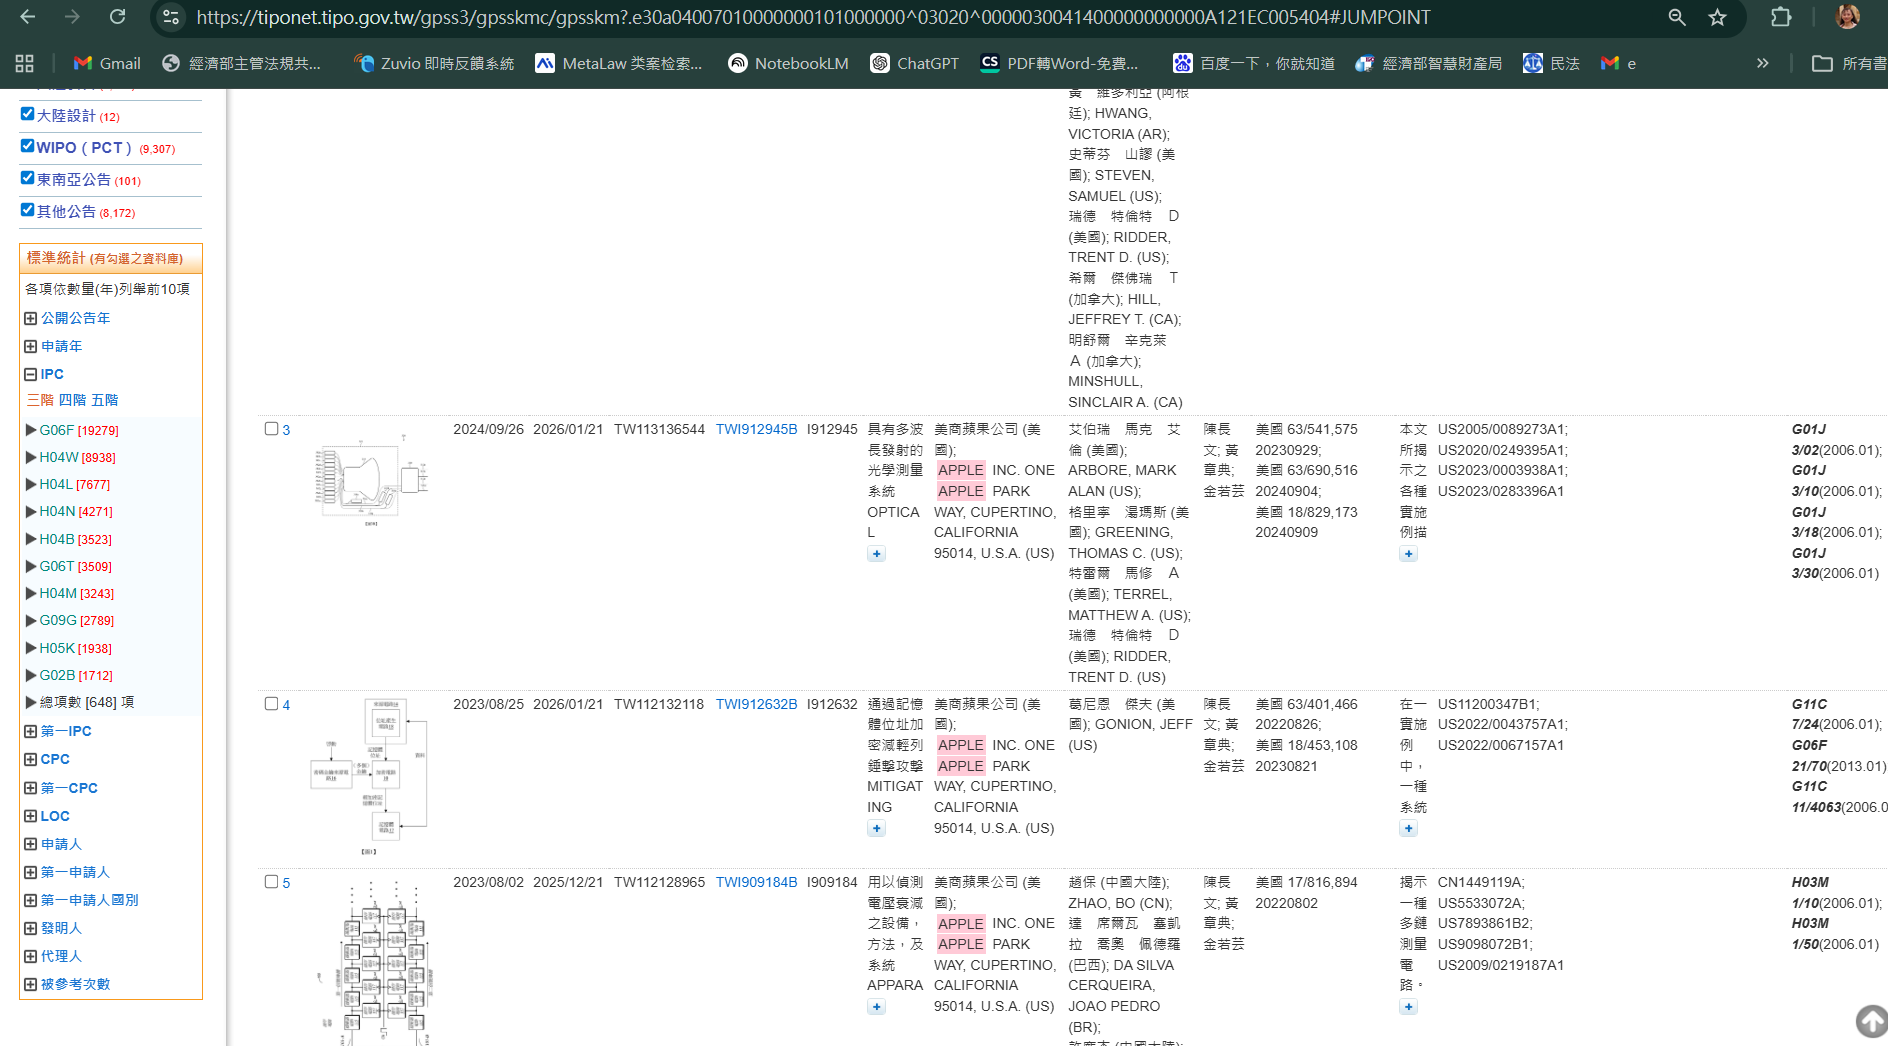This screenshot has height=1046, width=1888.
Task: Collapse the IPC statistics section
Action: [x=31, y=374]
